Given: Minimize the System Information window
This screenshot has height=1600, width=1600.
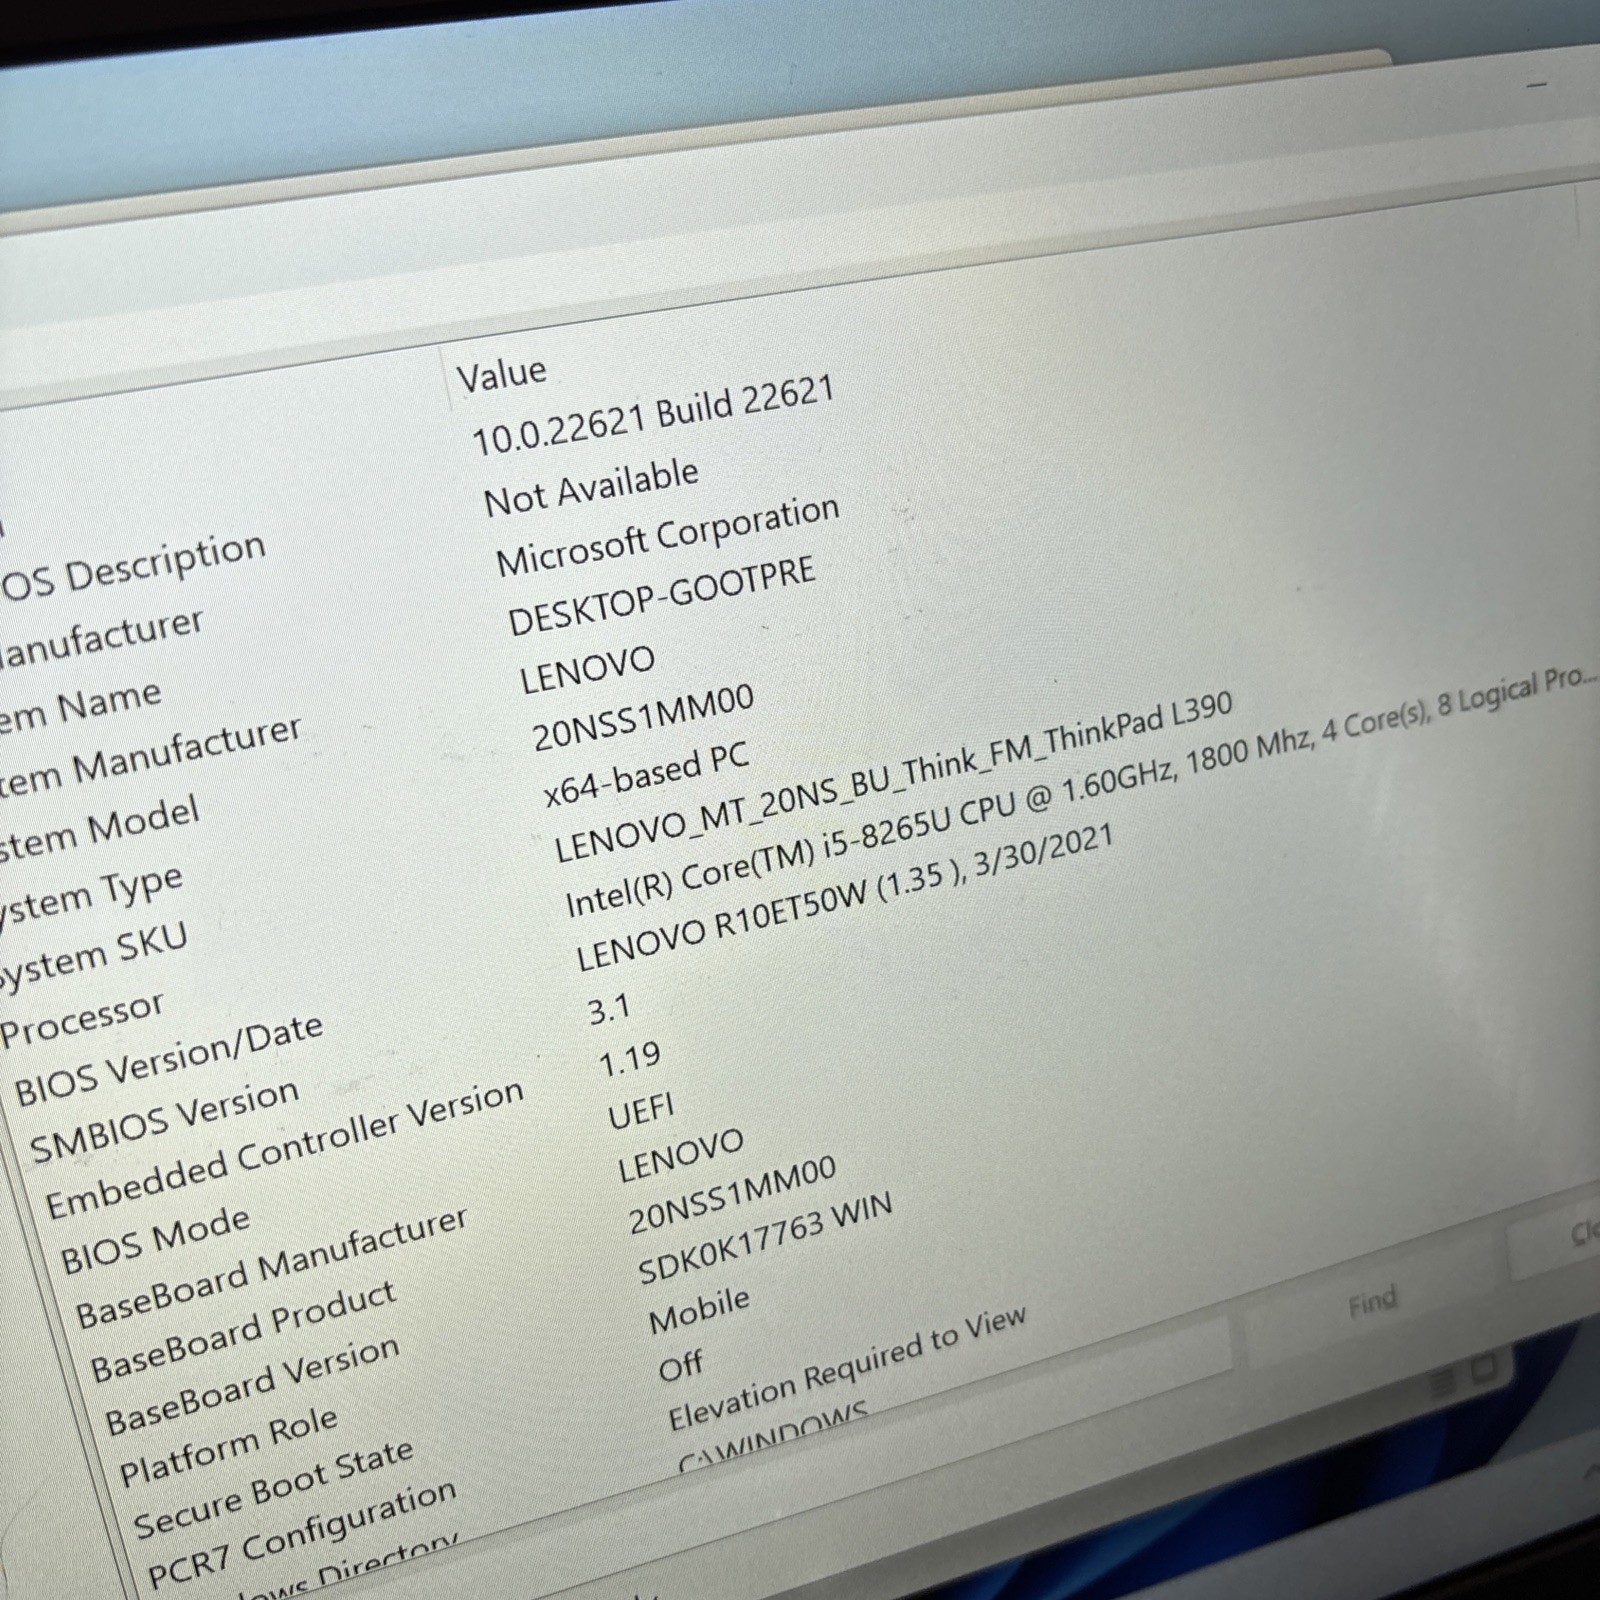Looking at the screenshot, I should click(x=1537, y=86).
